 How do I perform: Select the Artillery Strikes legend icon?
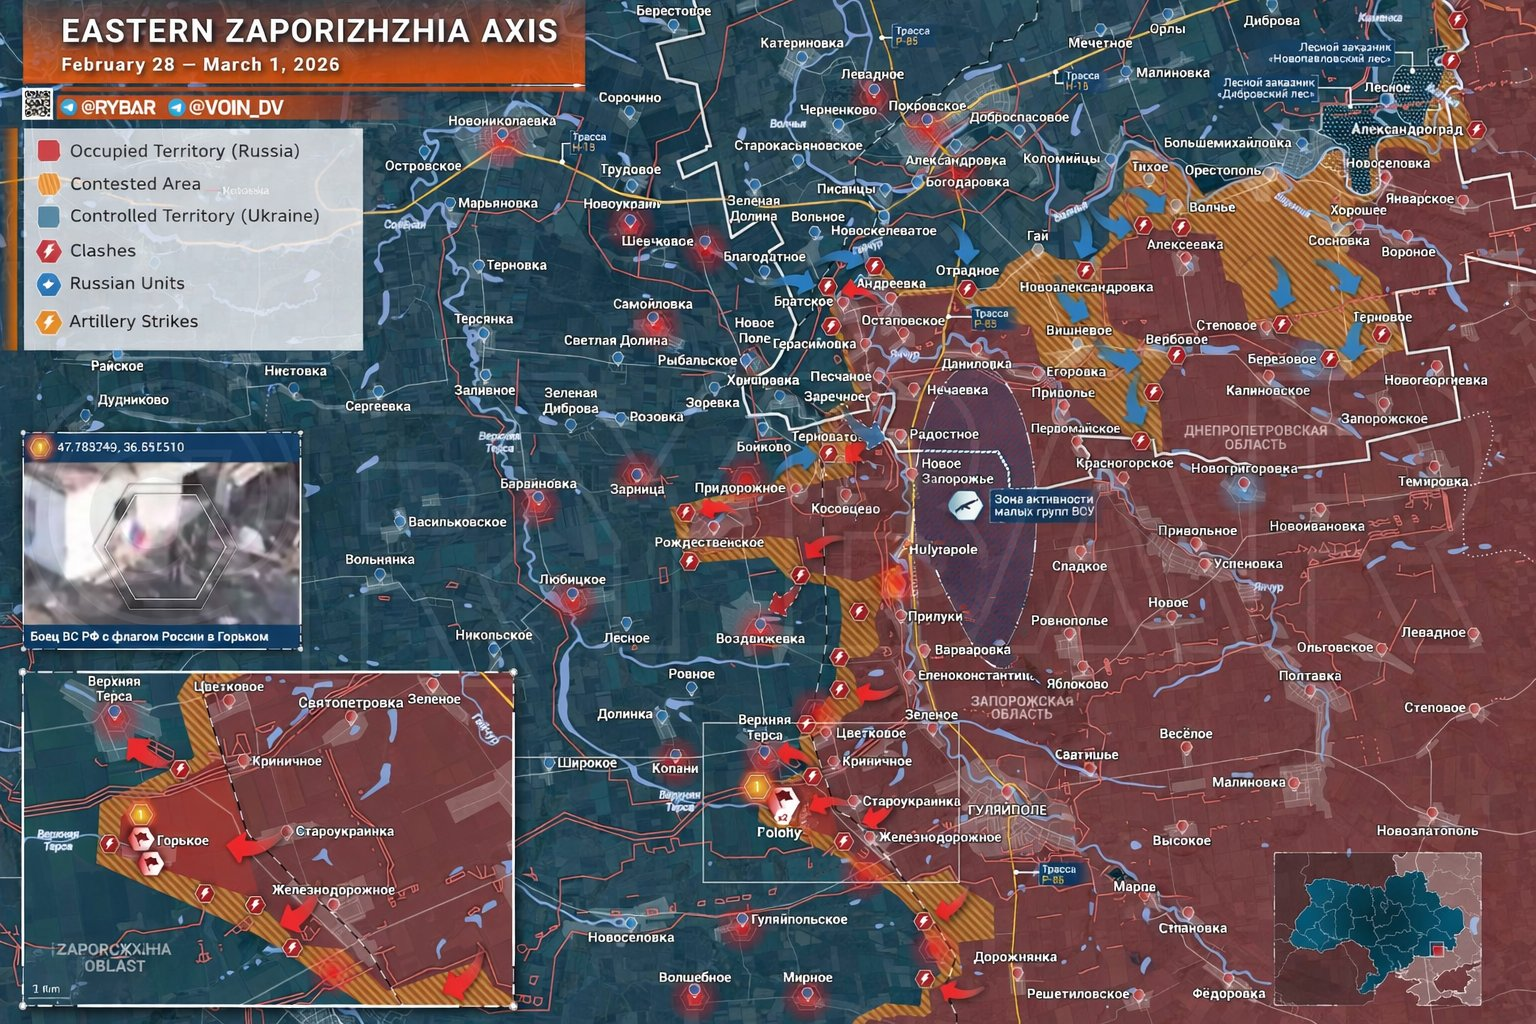tap(48, 322)
